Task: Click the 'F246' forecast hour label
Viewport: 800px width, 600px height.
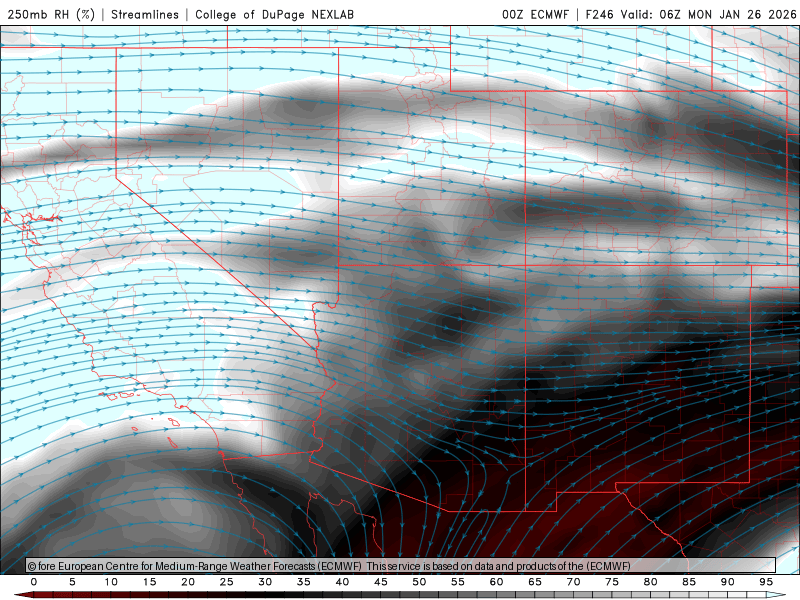Action: [x=599, y=14]
